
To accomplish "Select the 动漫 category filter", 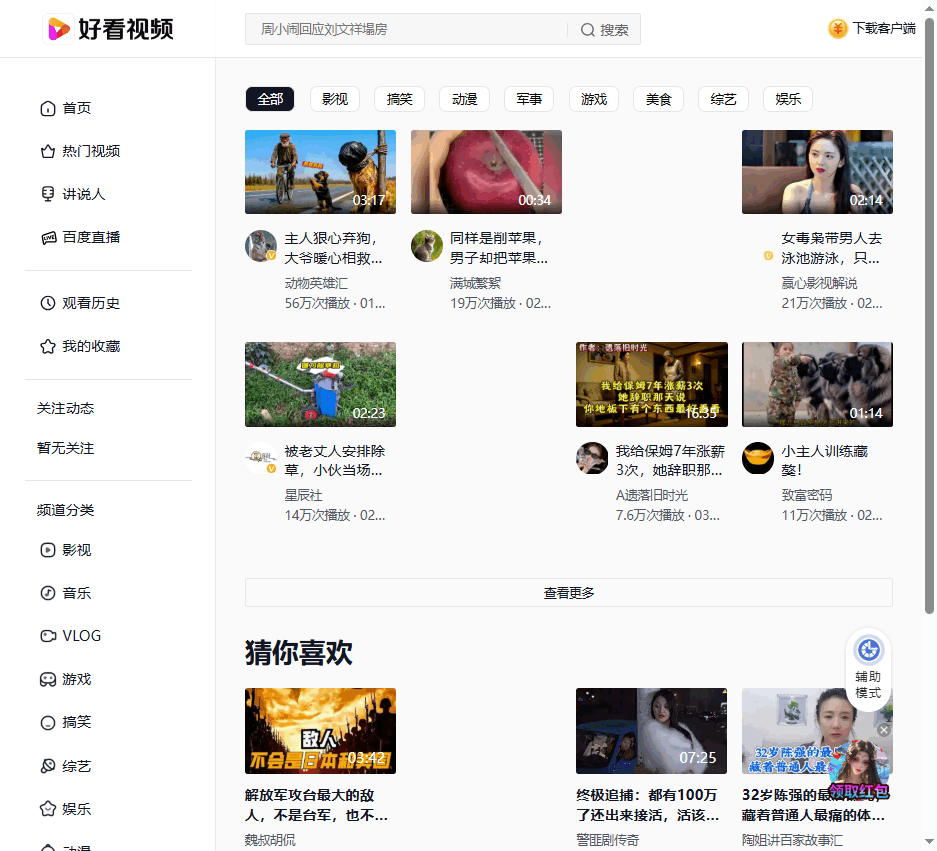I will pos(464,99).
